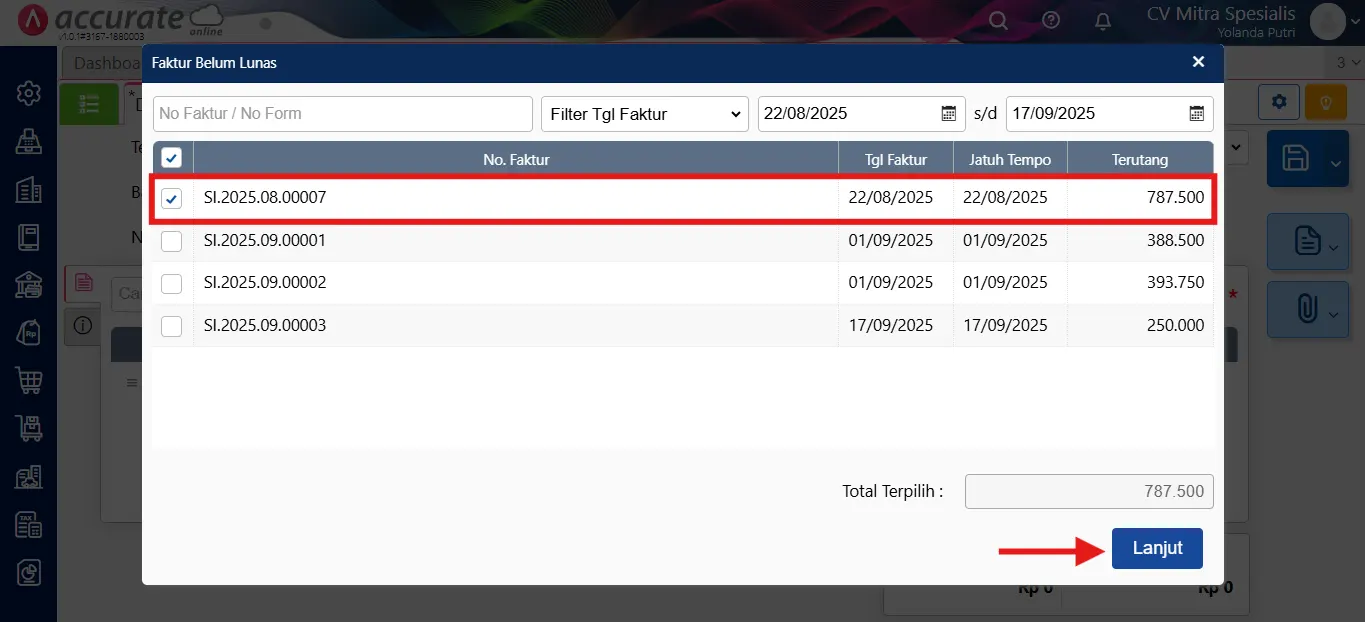Open the Filter Tgl Faktur dropdown
The image size is (1365, 622).
644,114
